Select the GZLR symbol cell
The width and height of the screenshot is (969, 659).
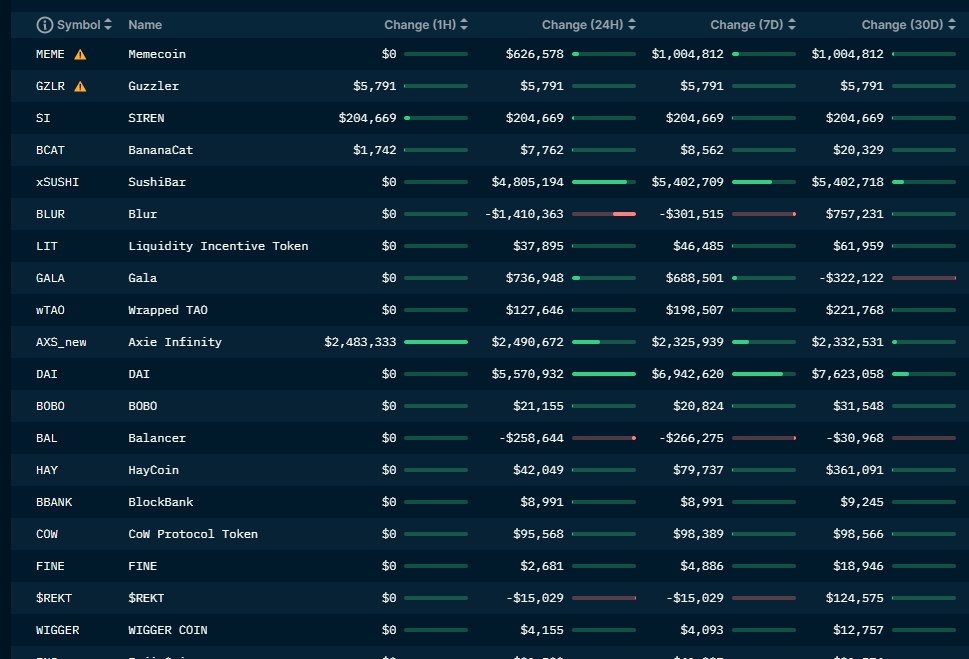tap(50, 86)
